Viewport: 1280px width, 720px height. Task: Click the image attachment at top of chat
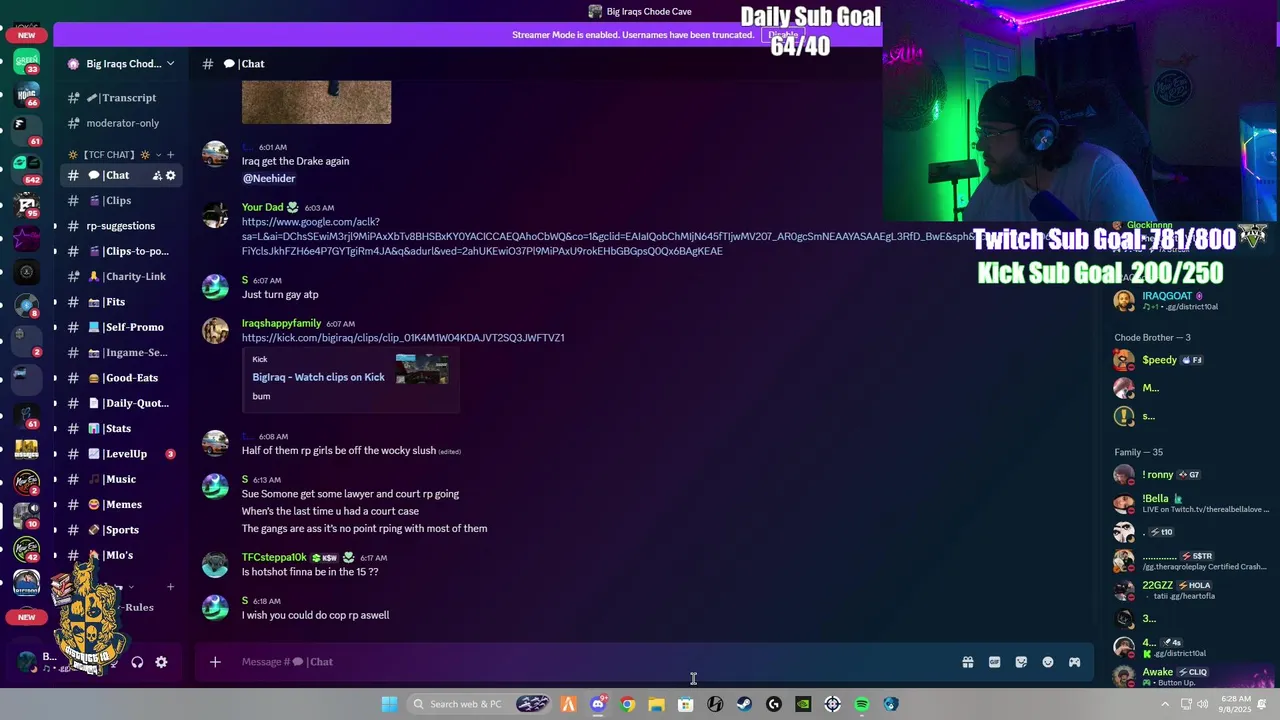click(316, 102)
